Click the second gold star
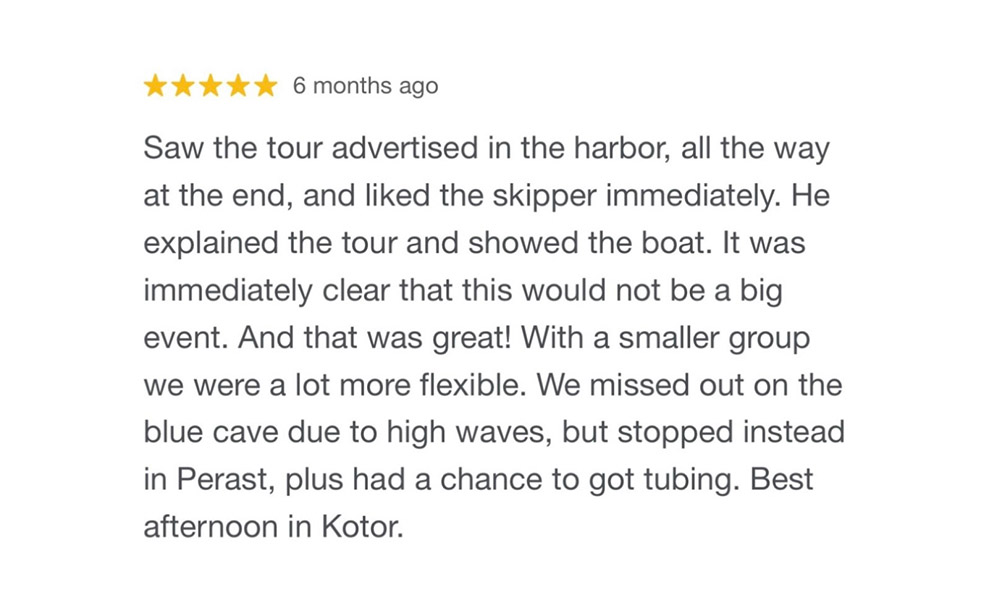1000x600 pixels. [x=183, y=86]
